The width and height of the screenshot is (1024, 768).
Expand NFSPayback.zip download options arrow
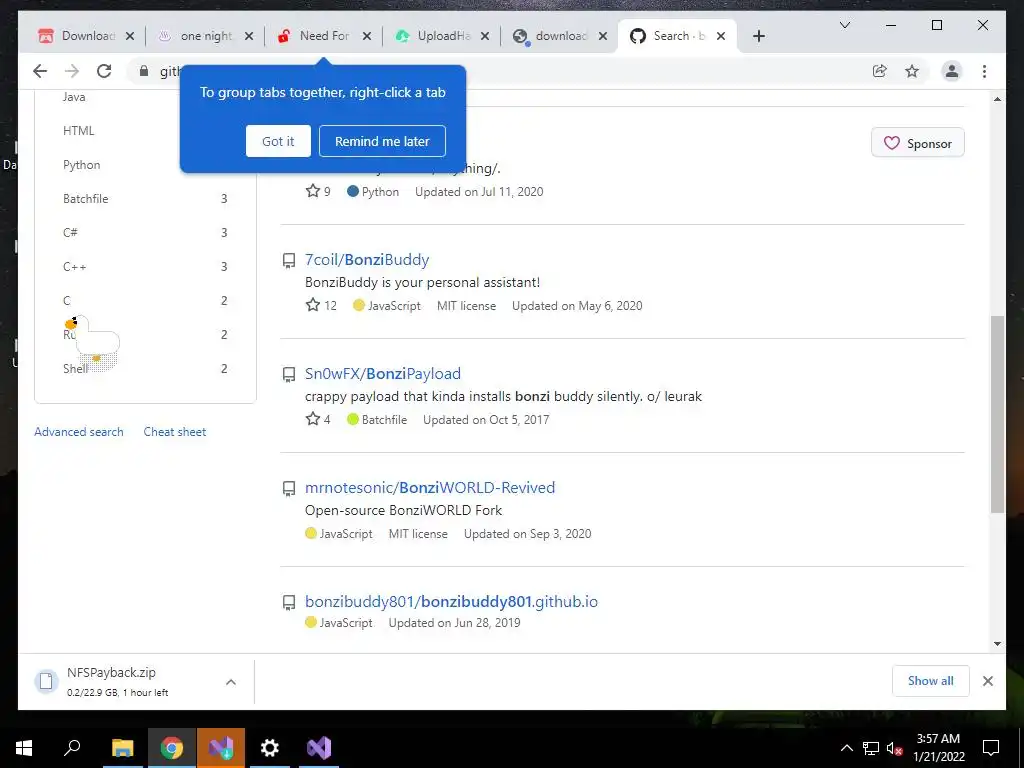pos(231,682)
